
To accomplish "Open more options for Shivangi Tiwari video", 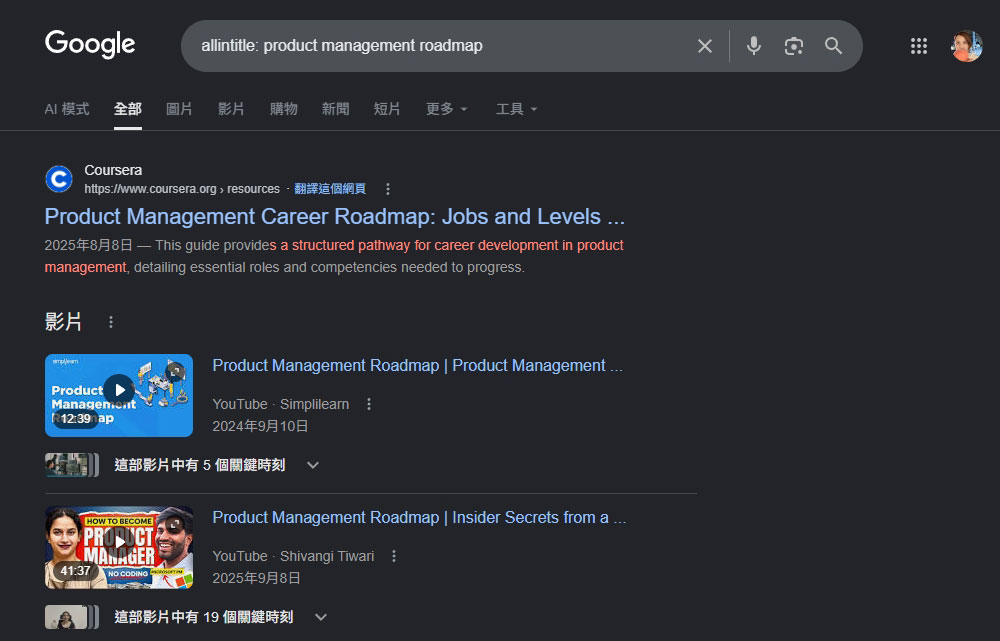I will coord(394,556).
